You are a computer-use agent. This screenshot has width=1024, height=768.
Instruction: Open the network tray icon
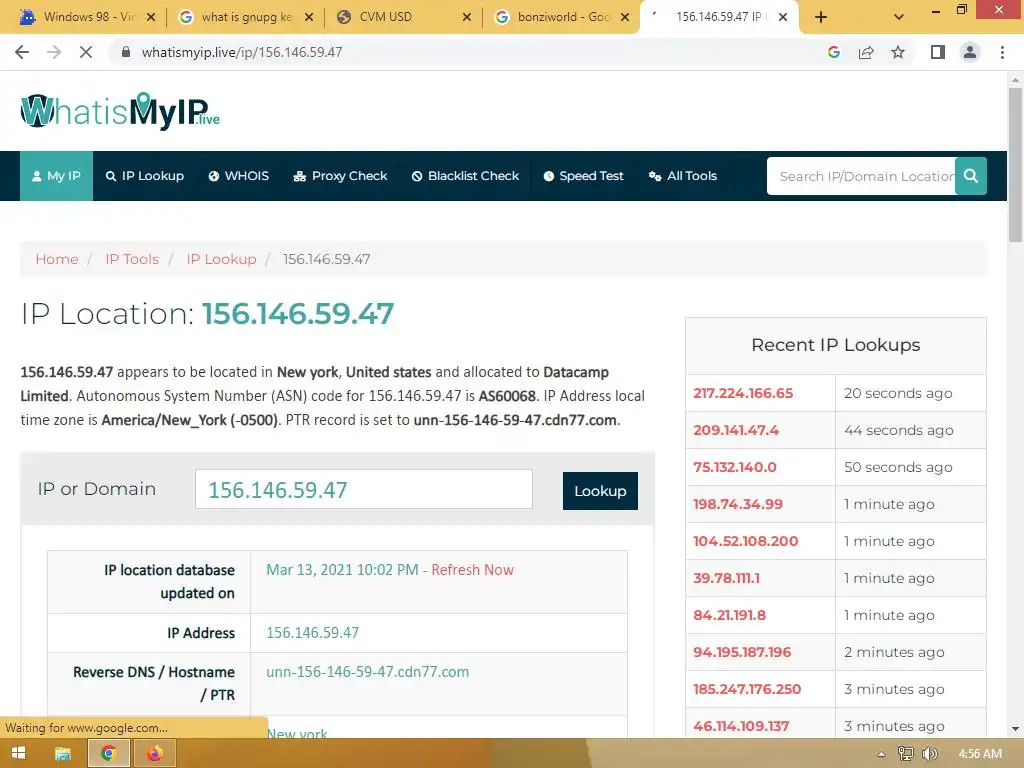tap(905, 754)
